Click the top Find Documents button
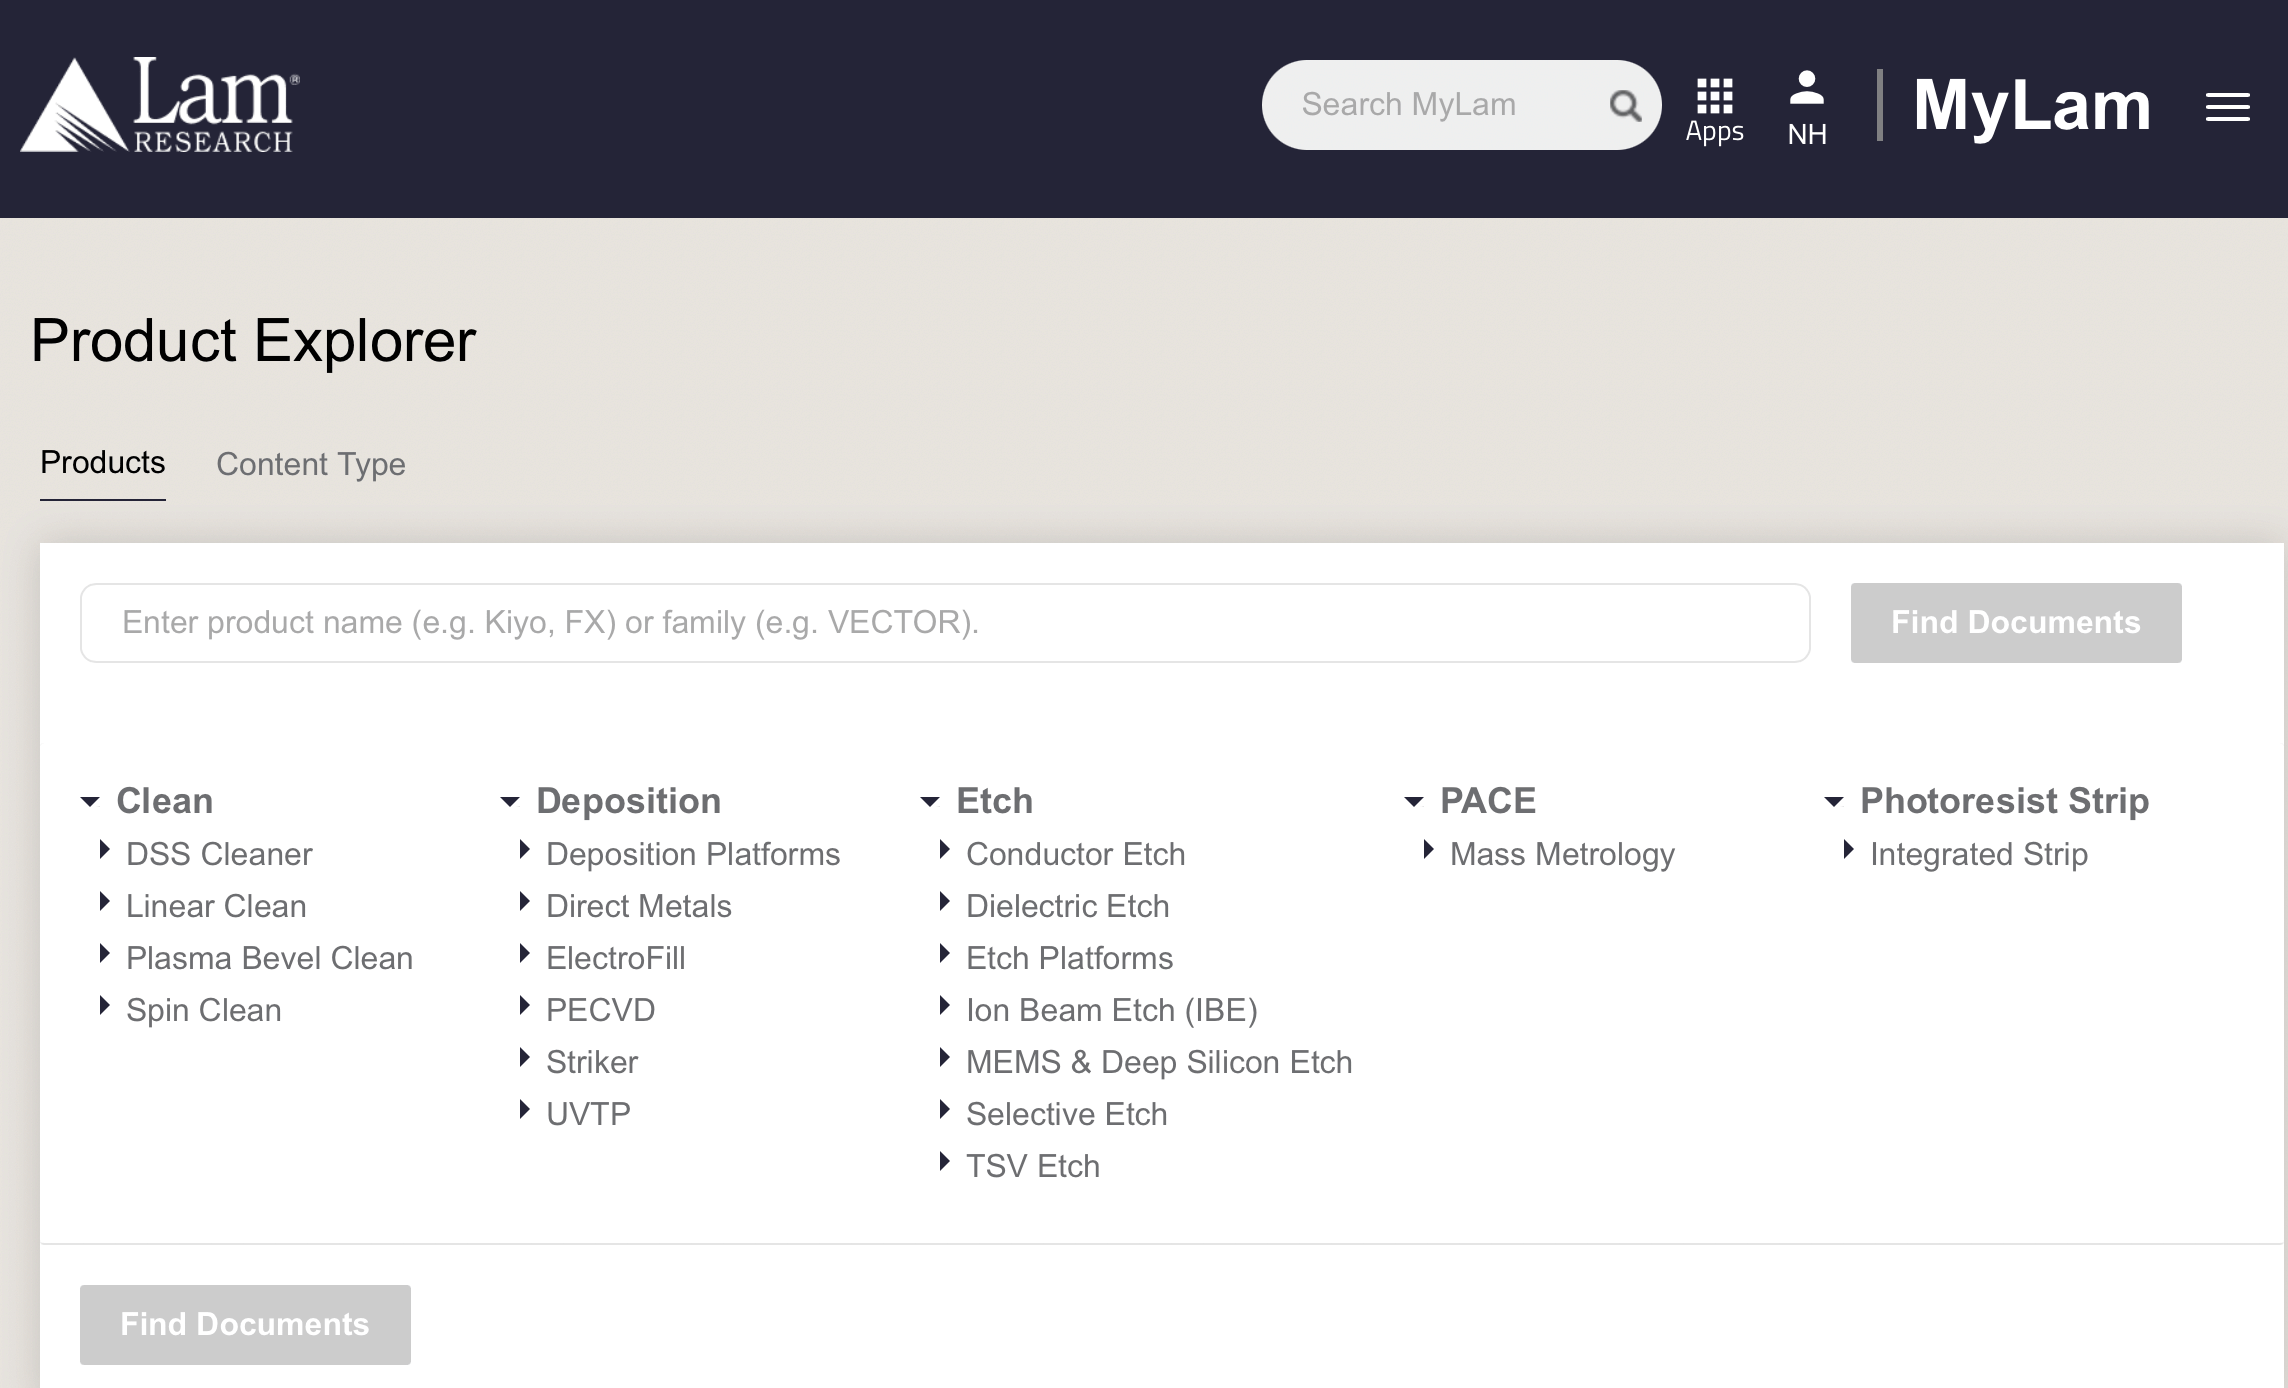 tap(2015, 622)
